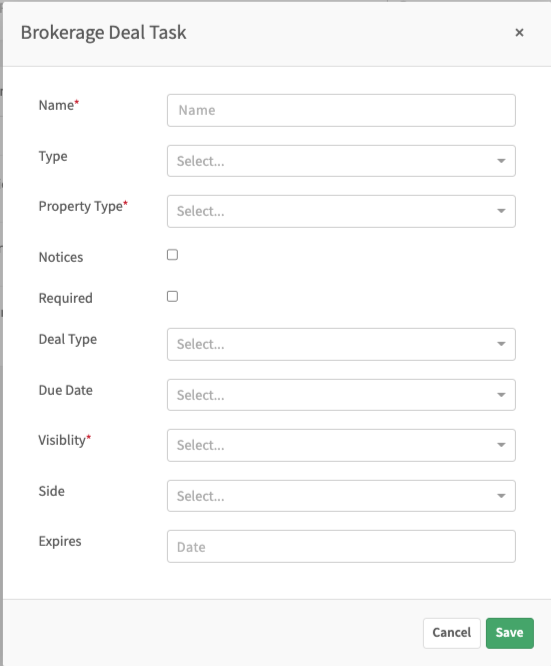551x666 pixels.
Task: Click the caret arrow of Property Type
Action: [501, 211]
